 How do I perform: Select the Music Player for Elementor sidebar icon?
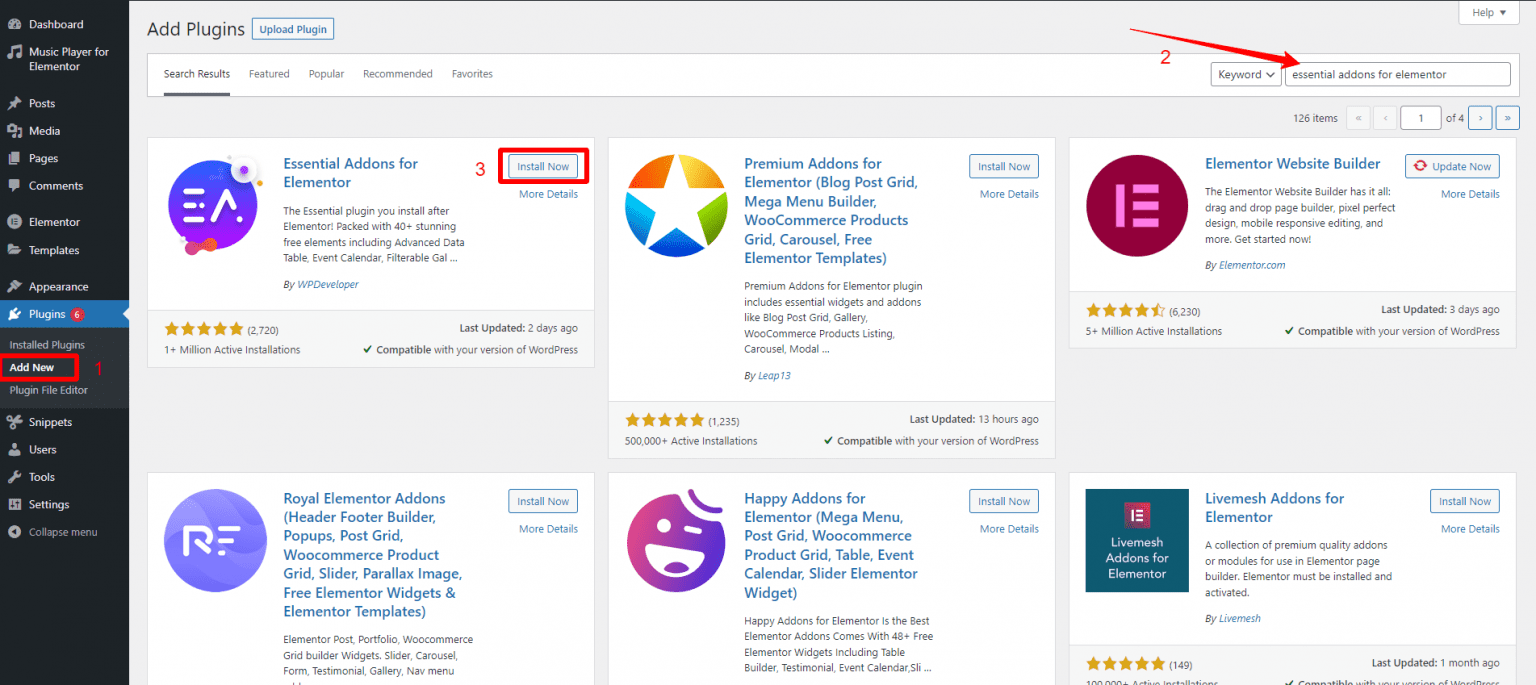14,51
